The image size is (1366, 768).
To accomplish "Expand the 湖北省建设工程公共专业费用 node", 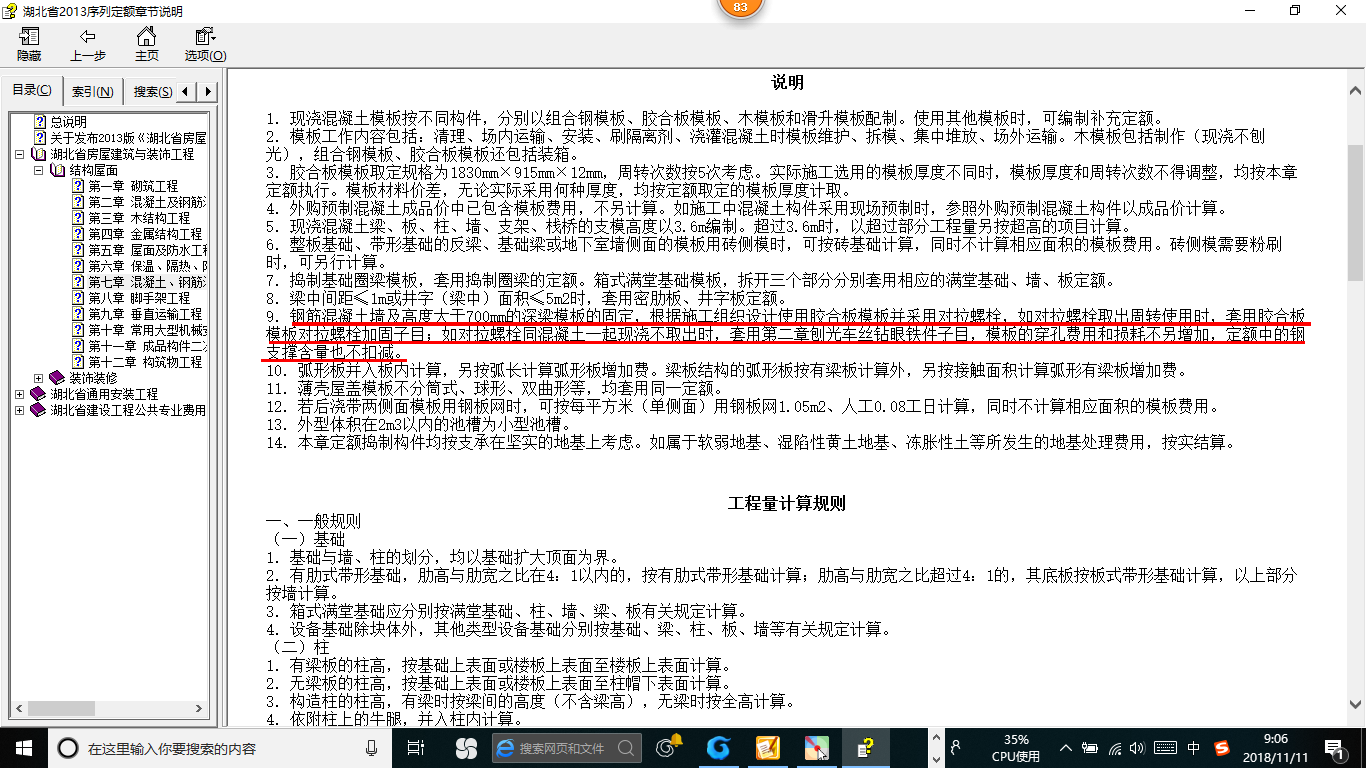I will click(20, 411).
